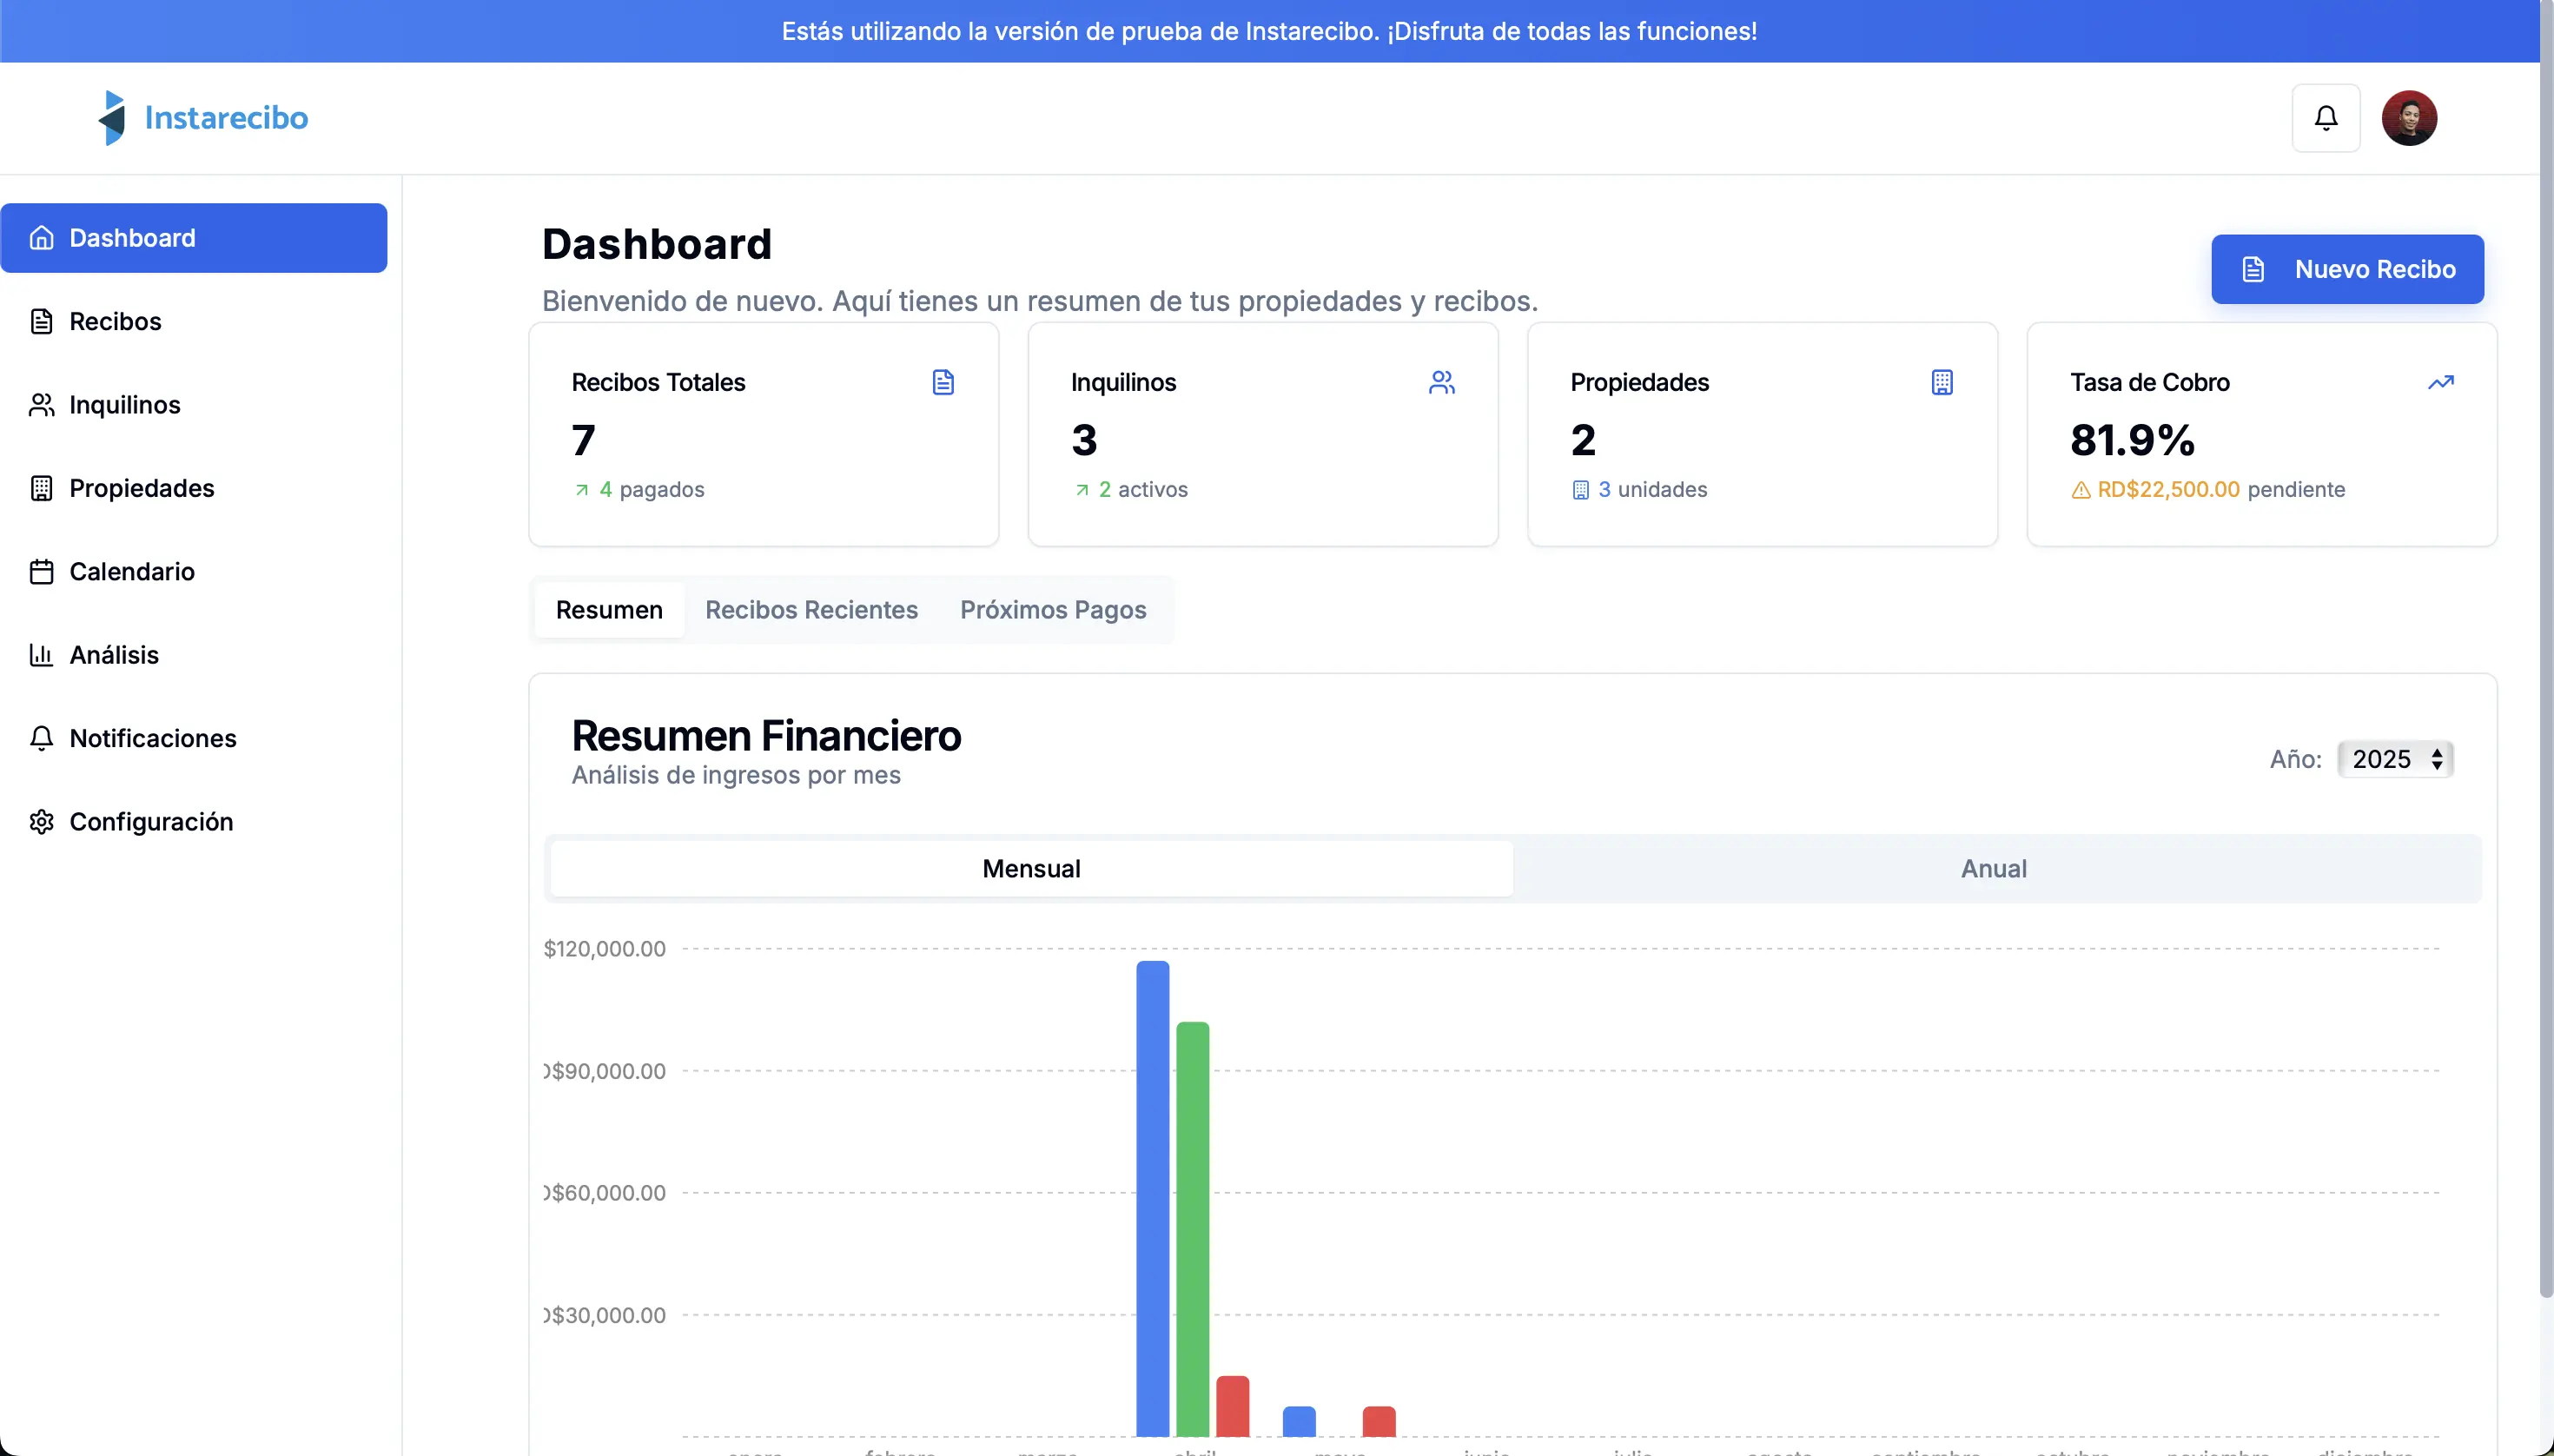Click the Notificaciones bell icon in sidebar

pos(41,738)
